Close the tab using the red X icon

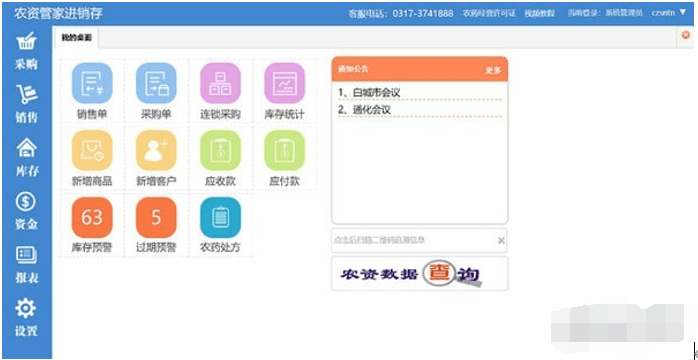[686, 35]
